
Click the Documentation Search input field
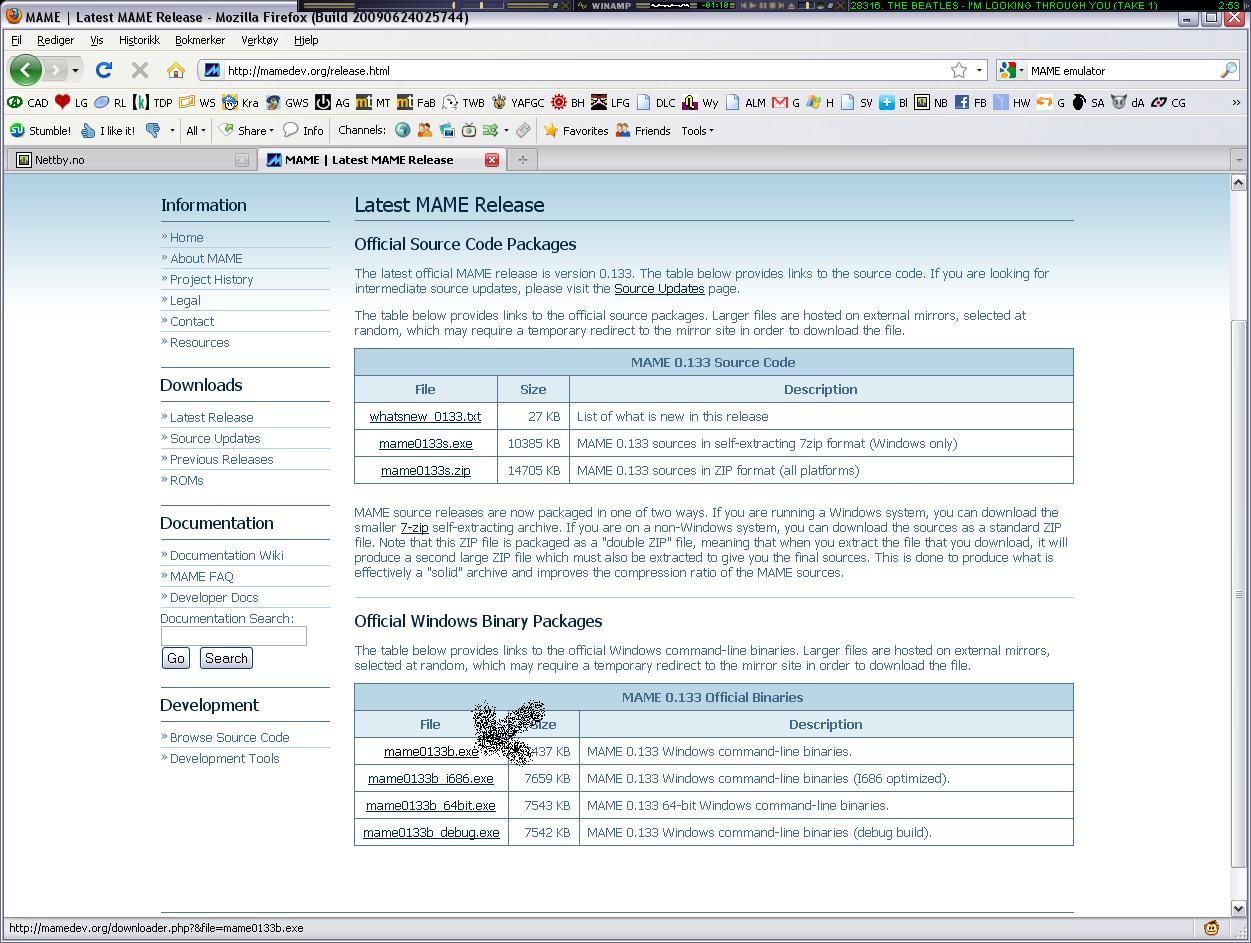point(234,636)
